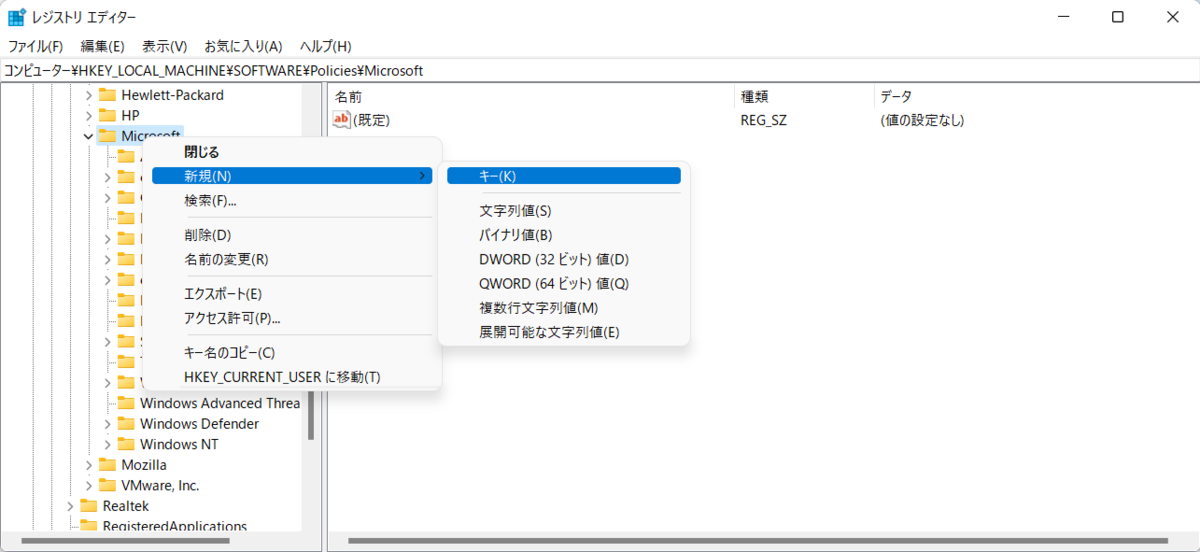Create new QWORD (64 ビット) 値(Q)
The height and width of the screenshot is (552, 1200).
click(564, 283)
